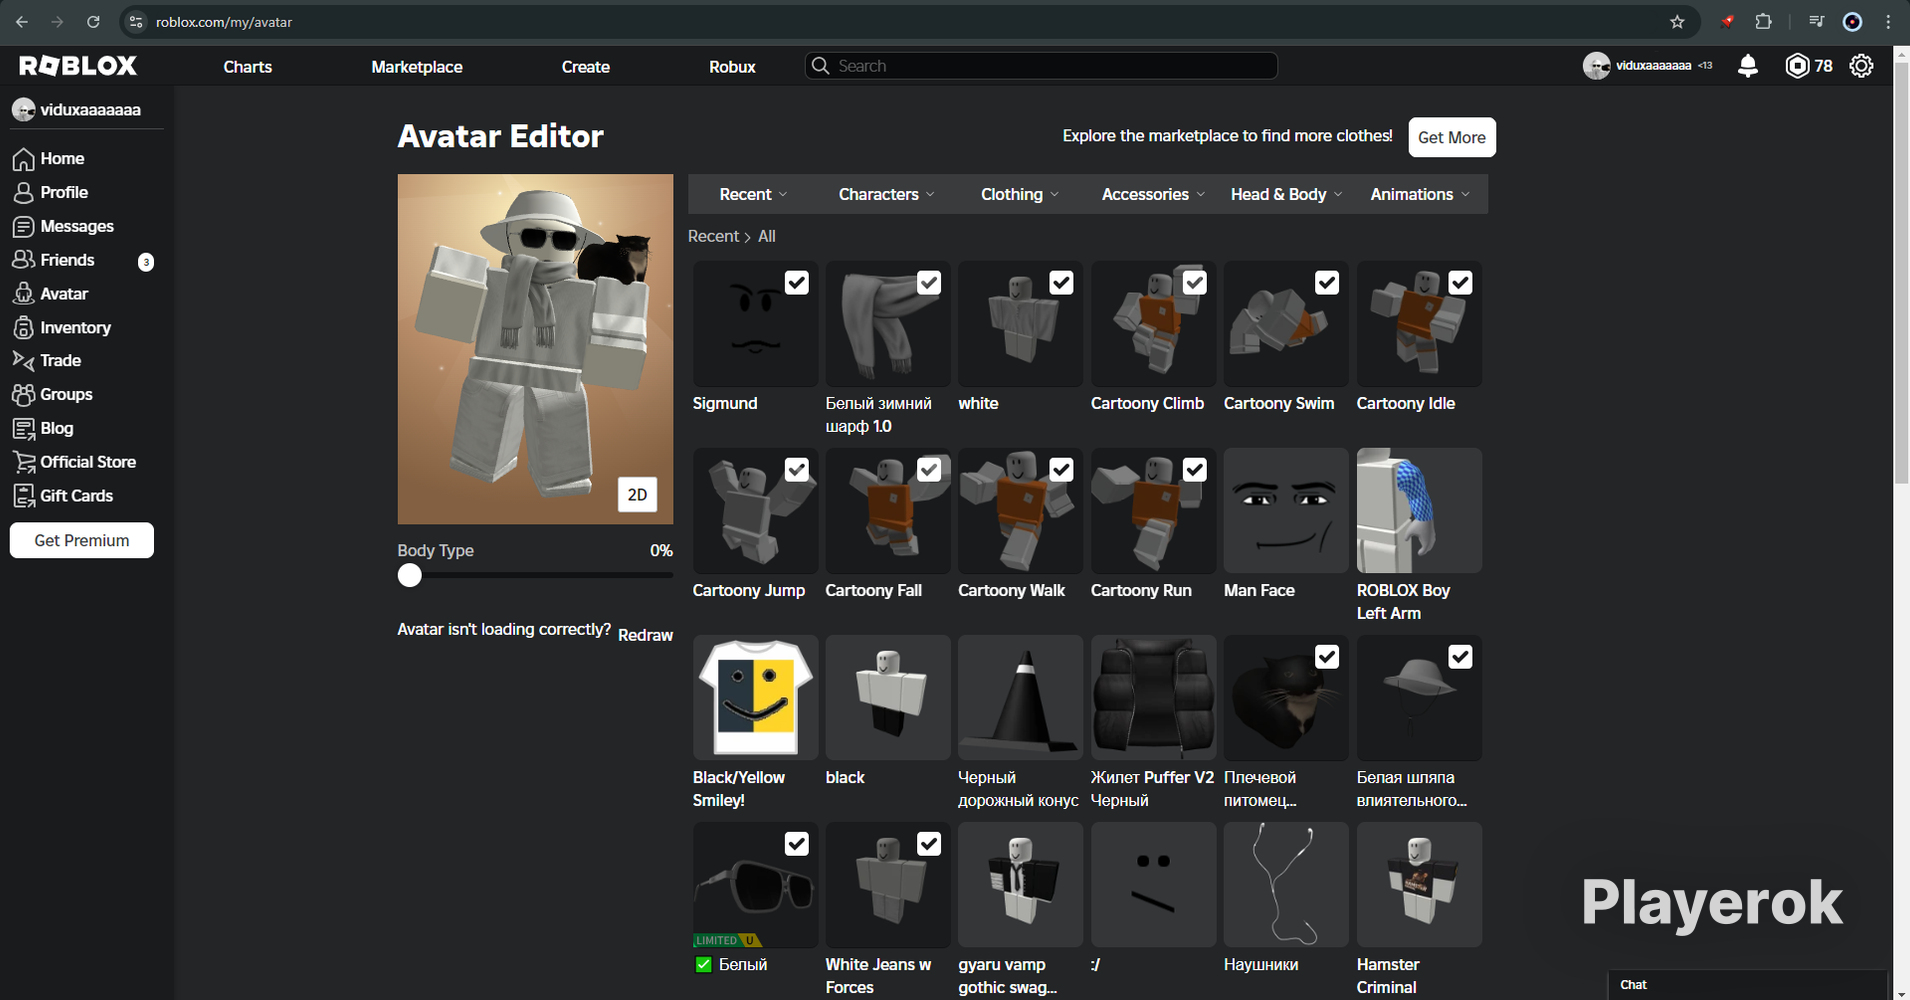Click the Profile sidebar icon
1910x1000 pixels.
(23, 193)
